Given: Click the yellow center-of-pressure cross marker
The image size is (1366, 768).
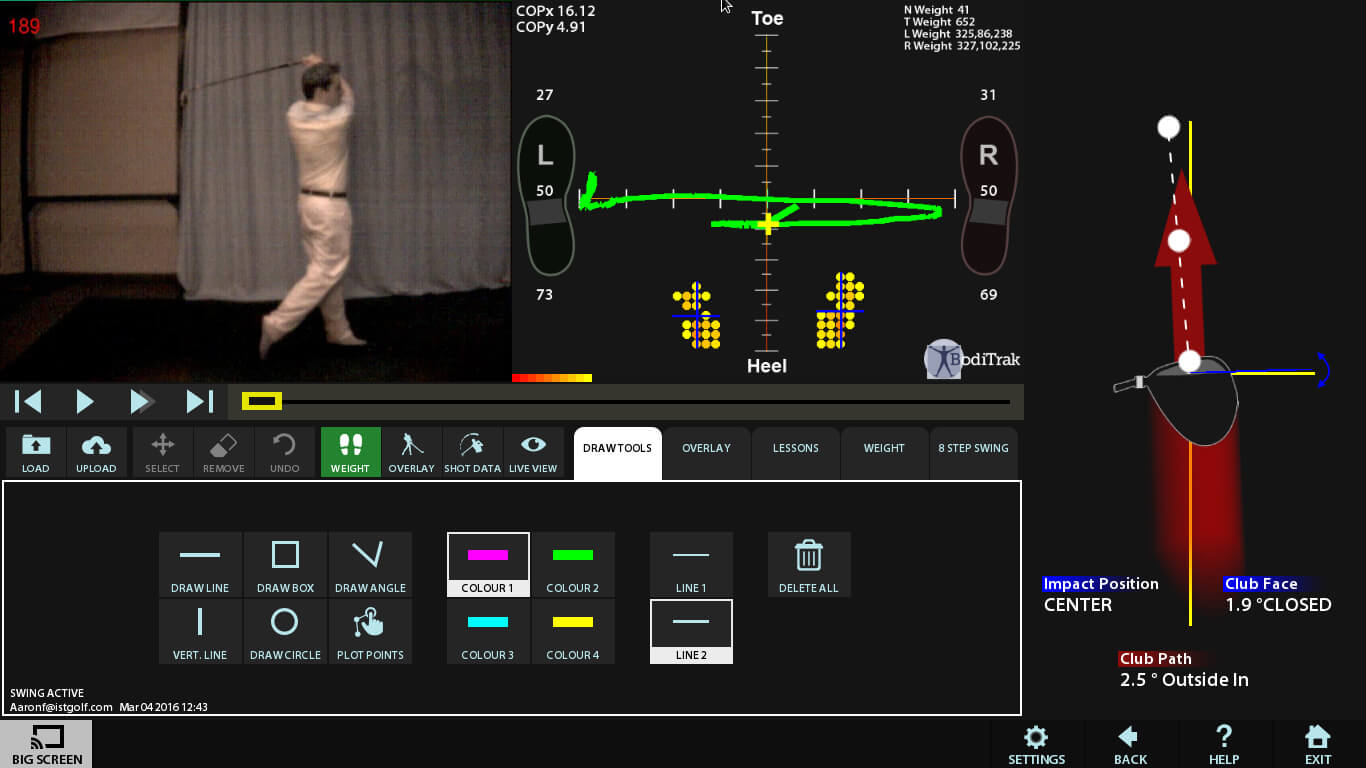Looking at the screenshot, I should click(x=767, y=224).
